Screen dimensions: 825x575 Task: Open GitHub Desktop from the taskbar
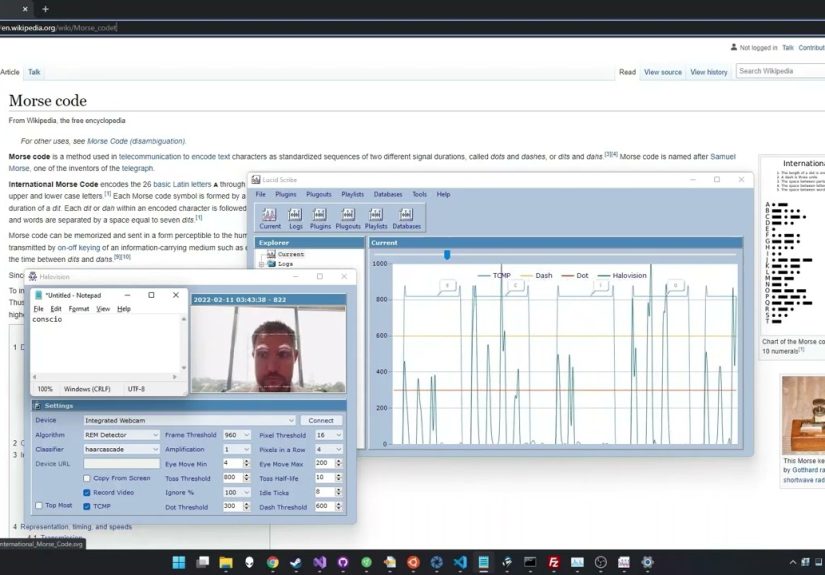tap(343, 562)
